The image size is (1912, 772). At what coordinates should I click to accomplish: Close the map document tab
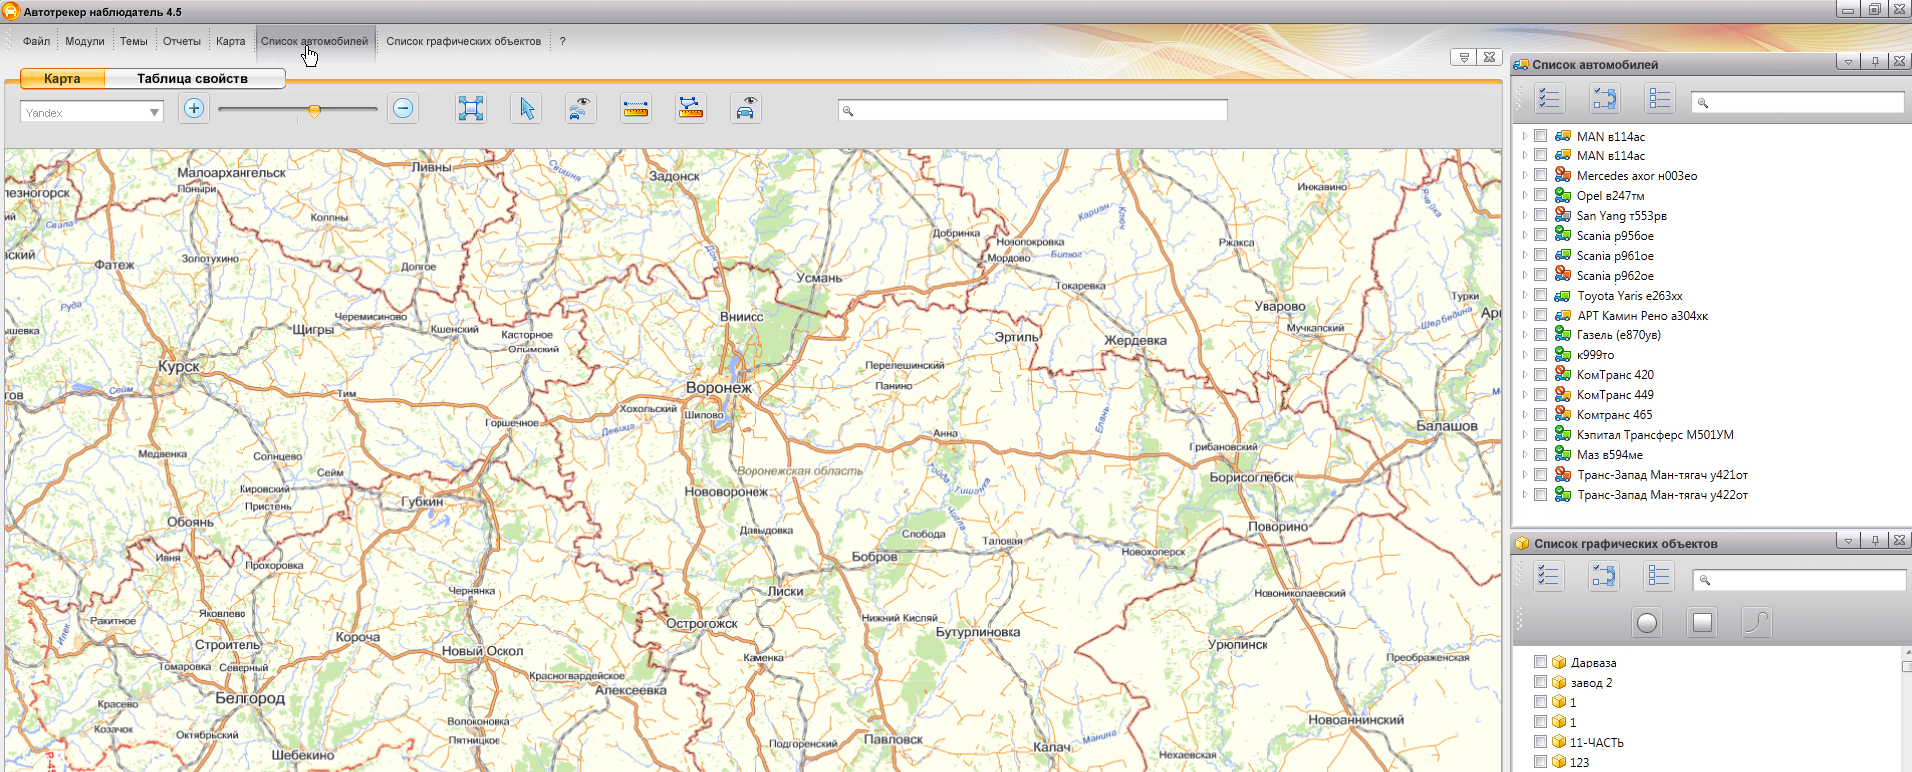pyautogui.click(x=1490, y=57)
